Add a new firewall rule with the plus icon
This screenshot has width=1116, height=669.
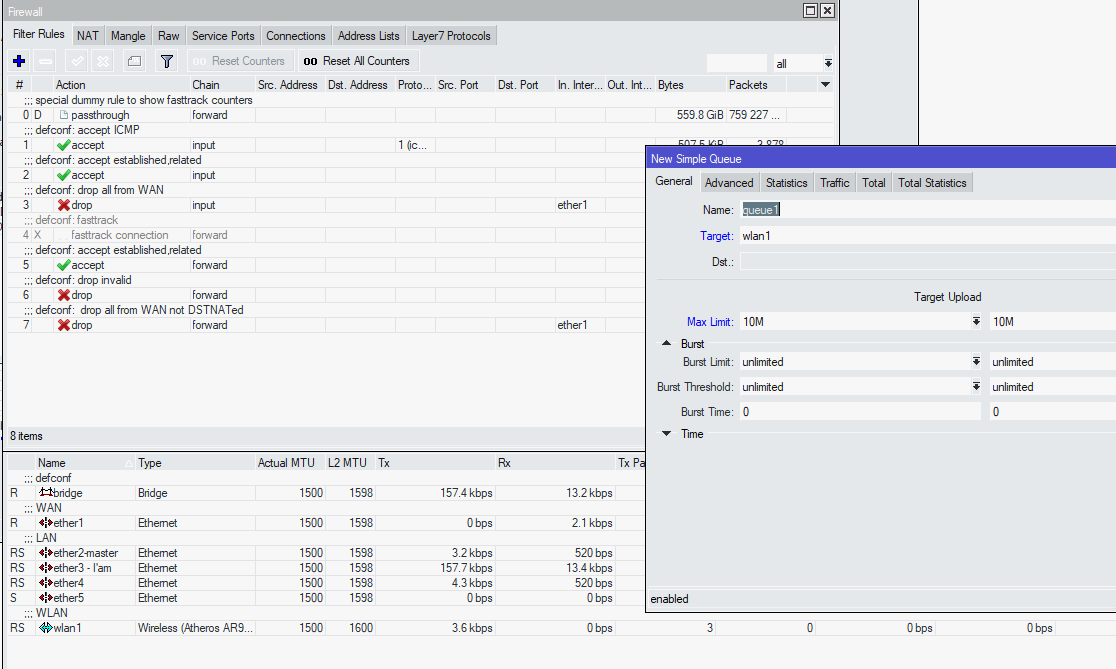click(x=18, y=60)
